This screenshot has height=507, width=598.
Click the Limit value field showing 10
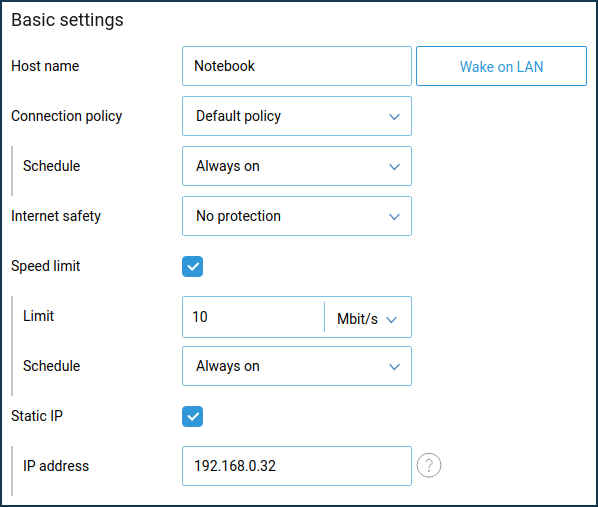click(253, 317)
